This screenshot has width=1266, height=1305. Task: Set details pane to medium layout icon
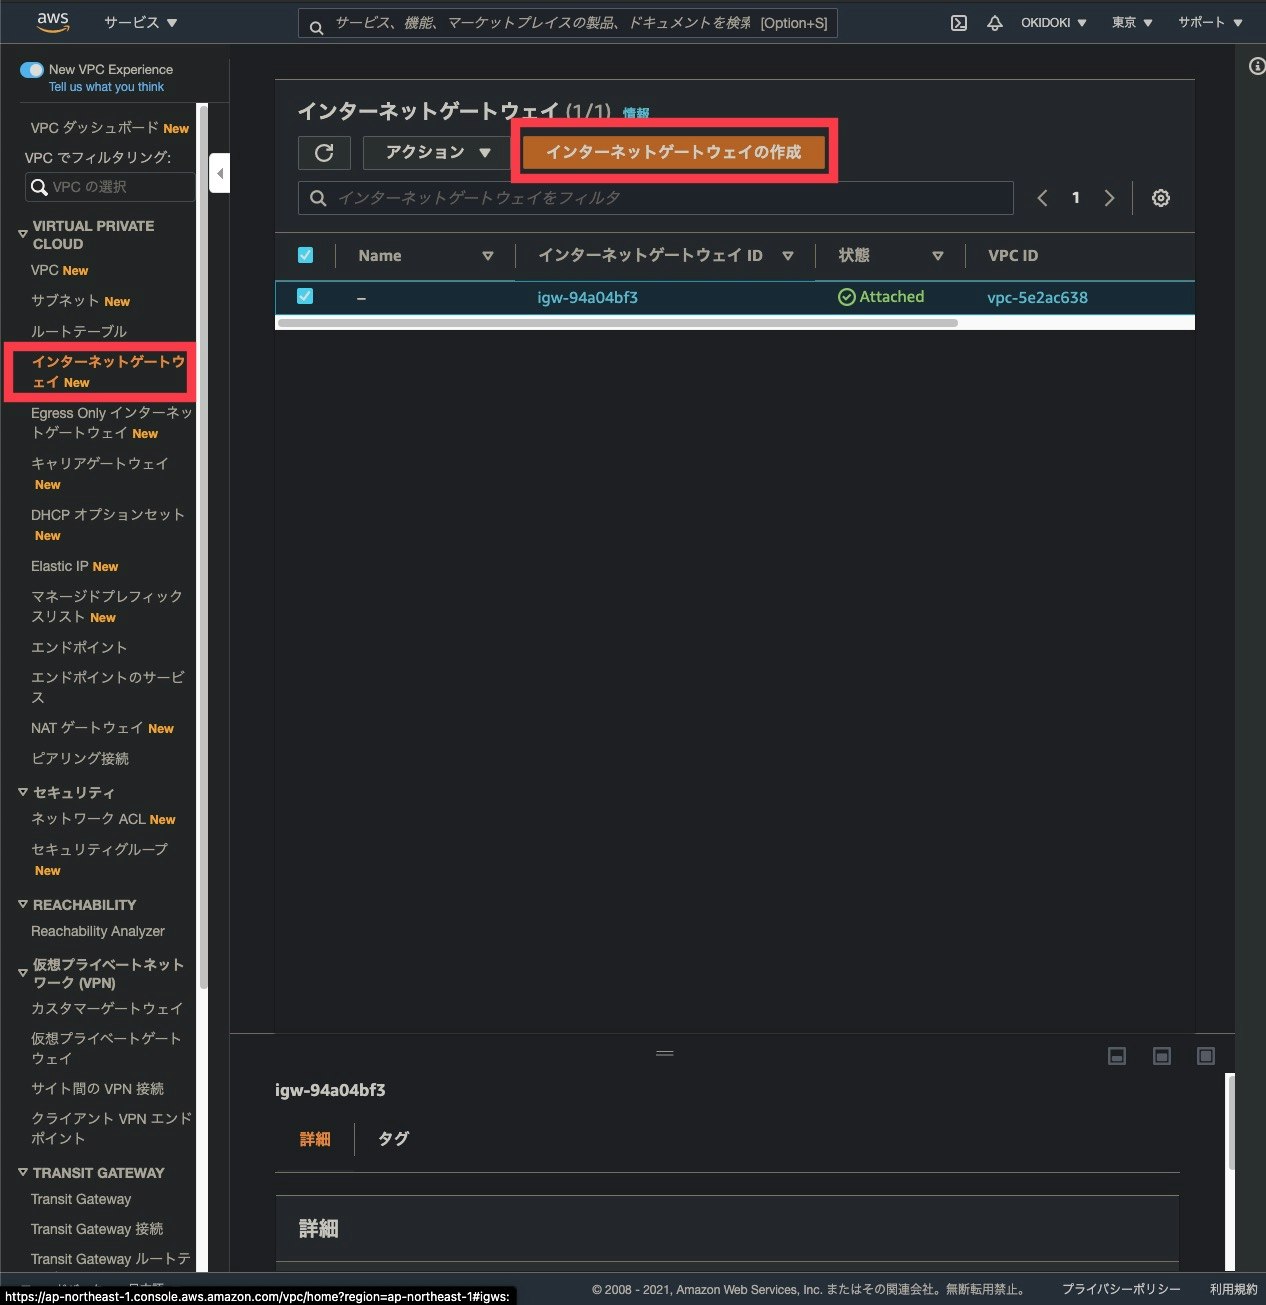click(x=1162, y=1056)
